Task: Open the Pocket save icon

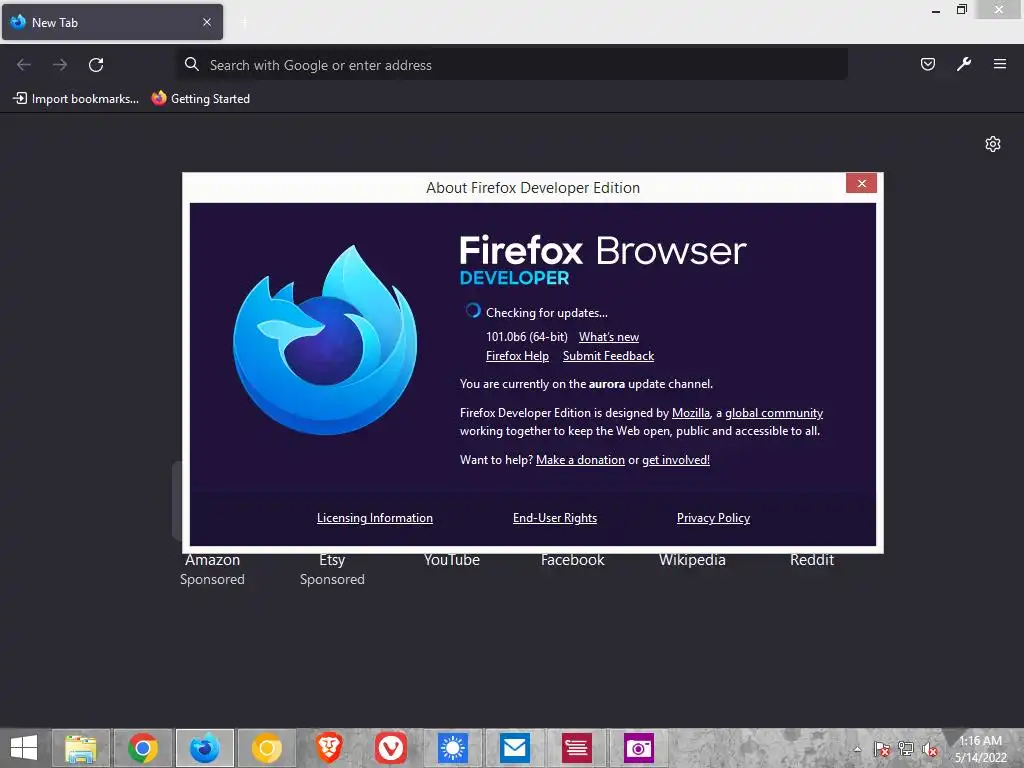Action: [x=927, y=64]
